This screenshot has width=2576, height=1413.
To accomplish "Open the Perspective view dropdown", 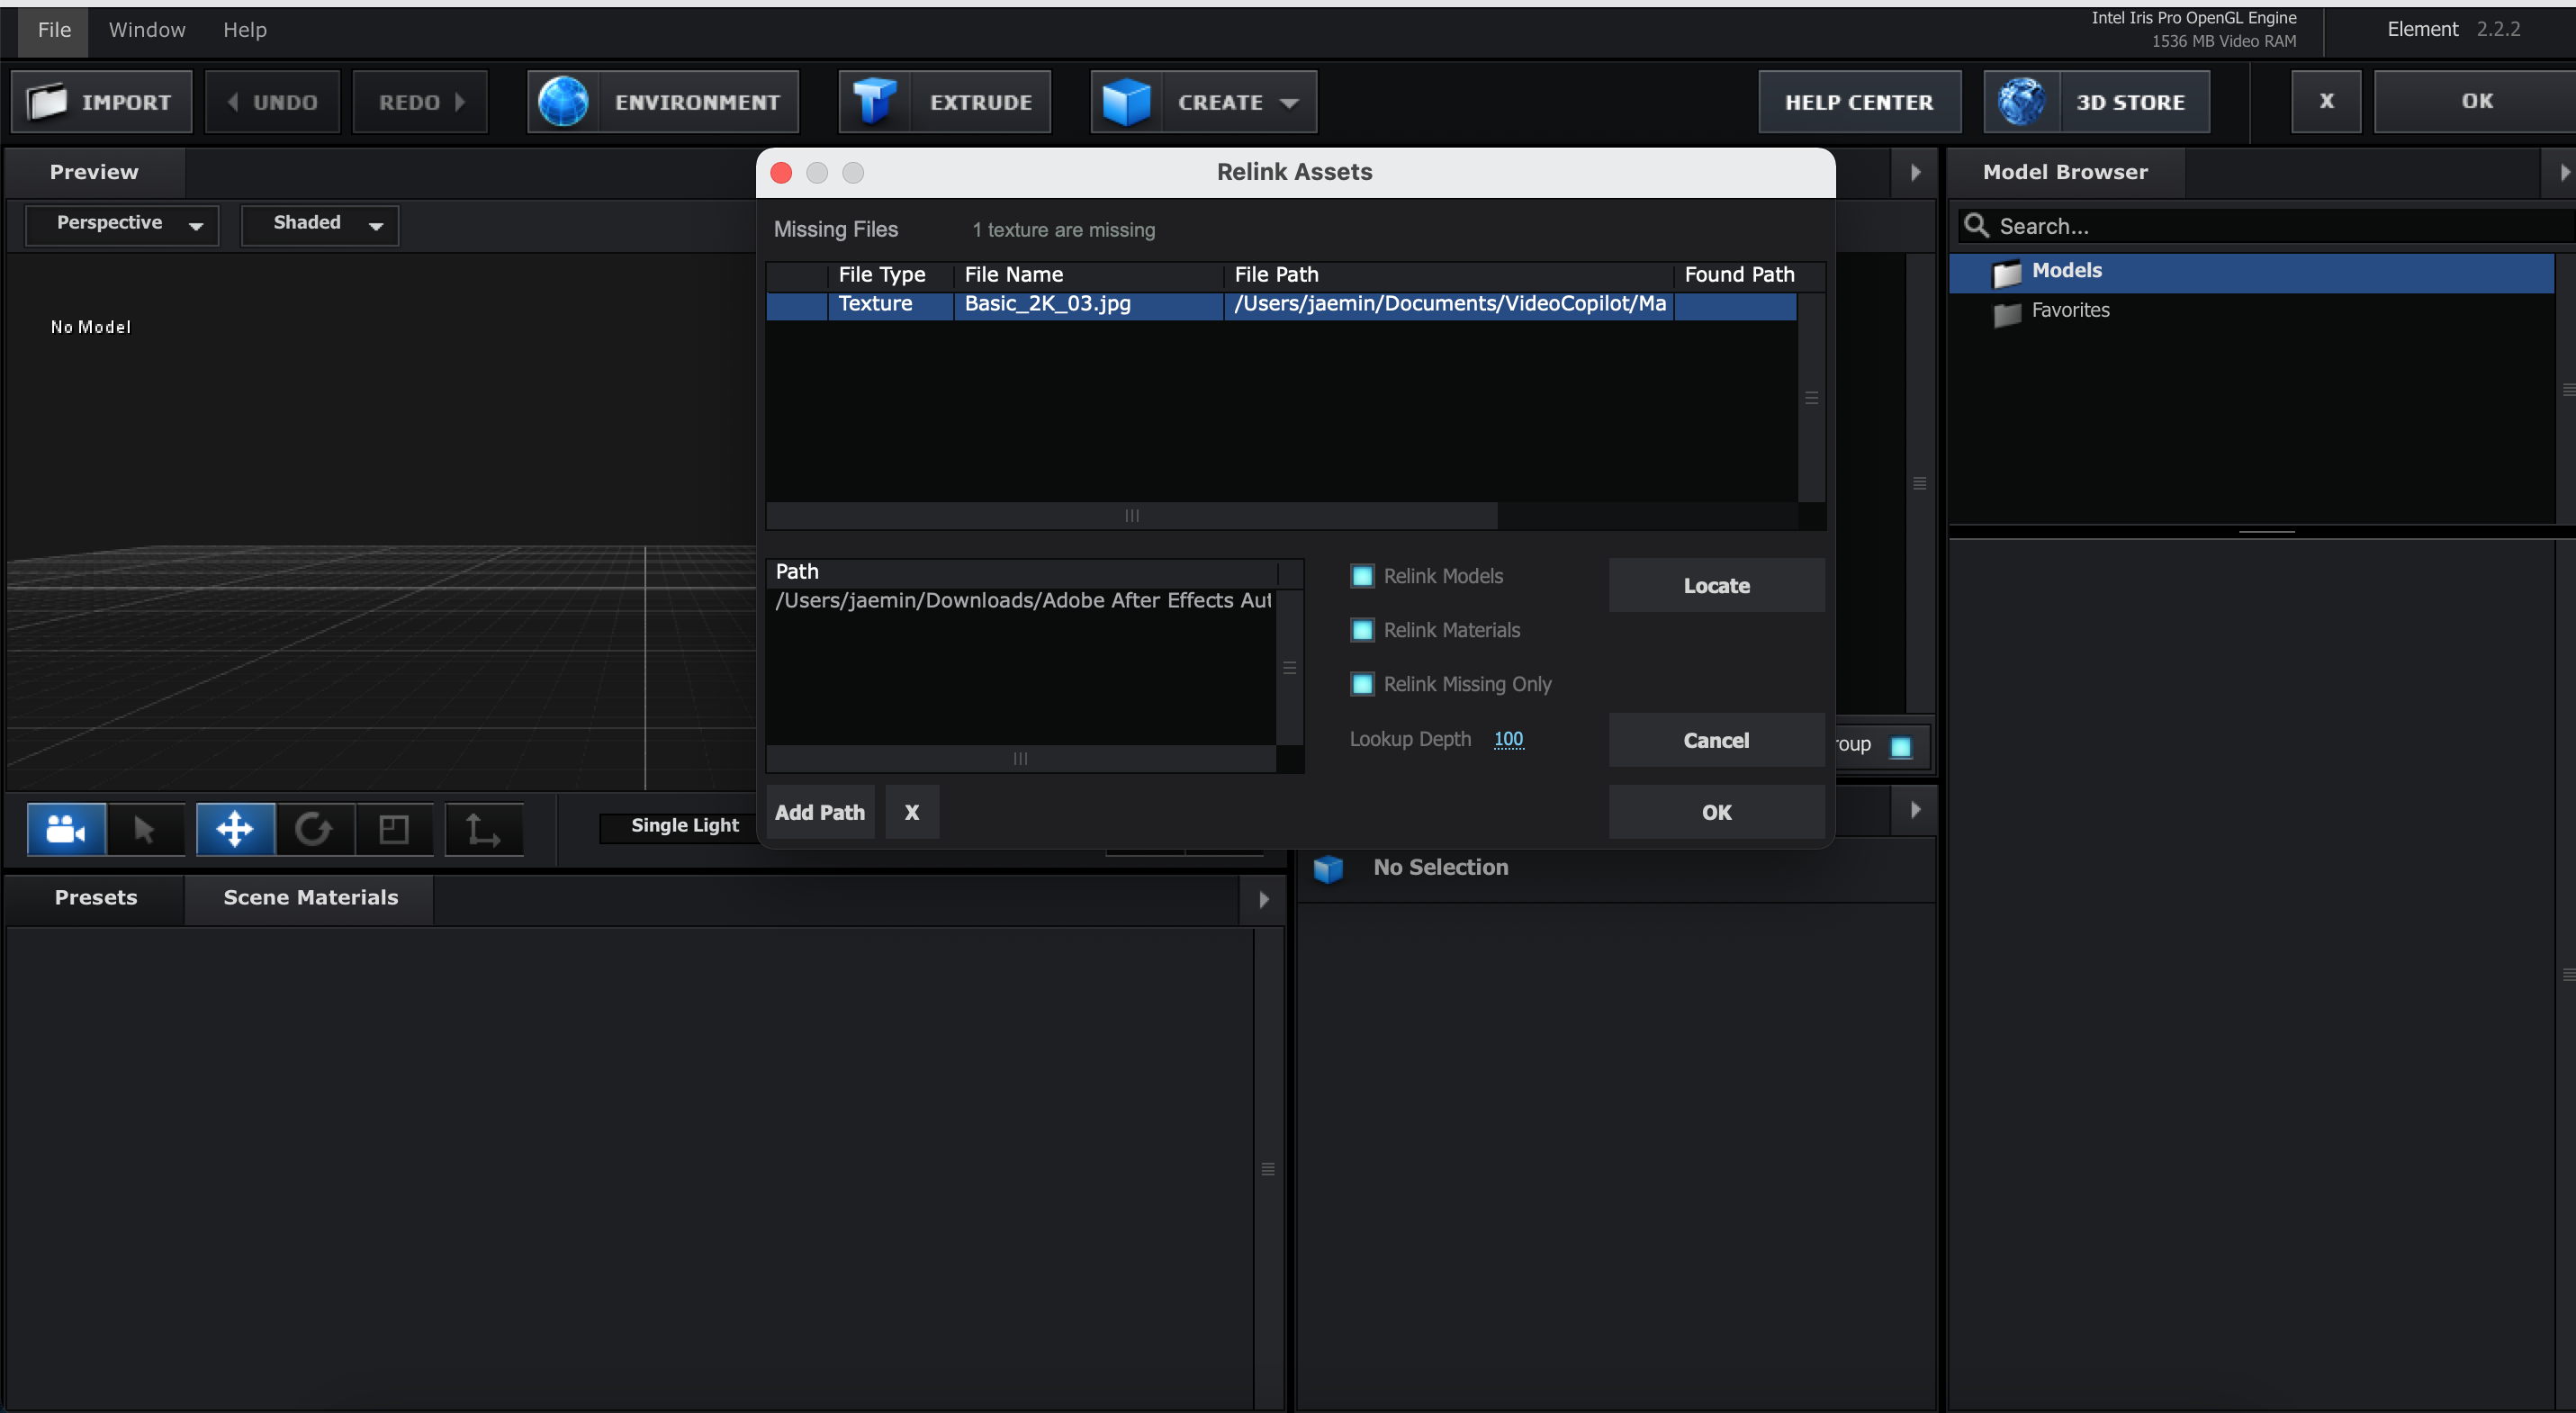I will click(x=122, y=224).
